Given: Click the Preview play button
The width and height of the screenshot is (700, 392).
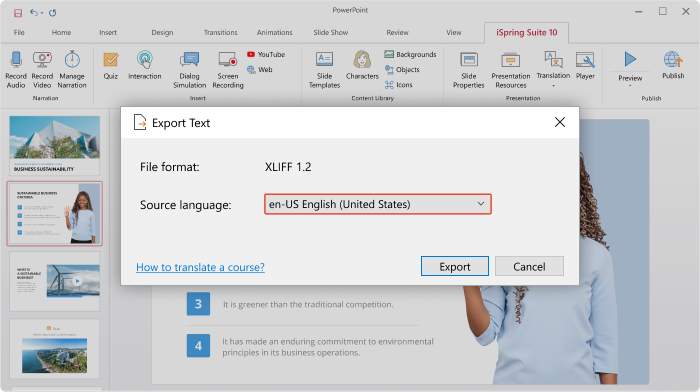Looking at the screenshot, I should (630, 59).
